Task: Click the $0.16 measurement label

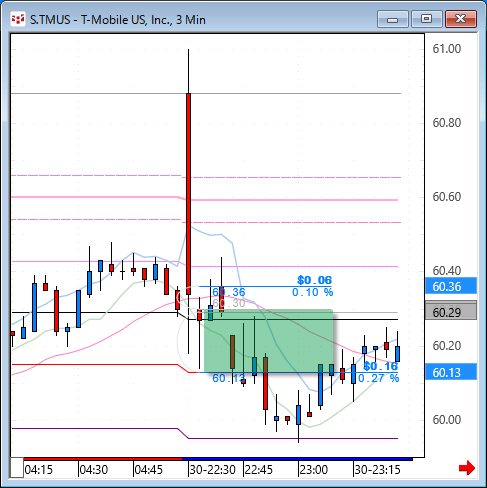Action: tap(381, 366)
